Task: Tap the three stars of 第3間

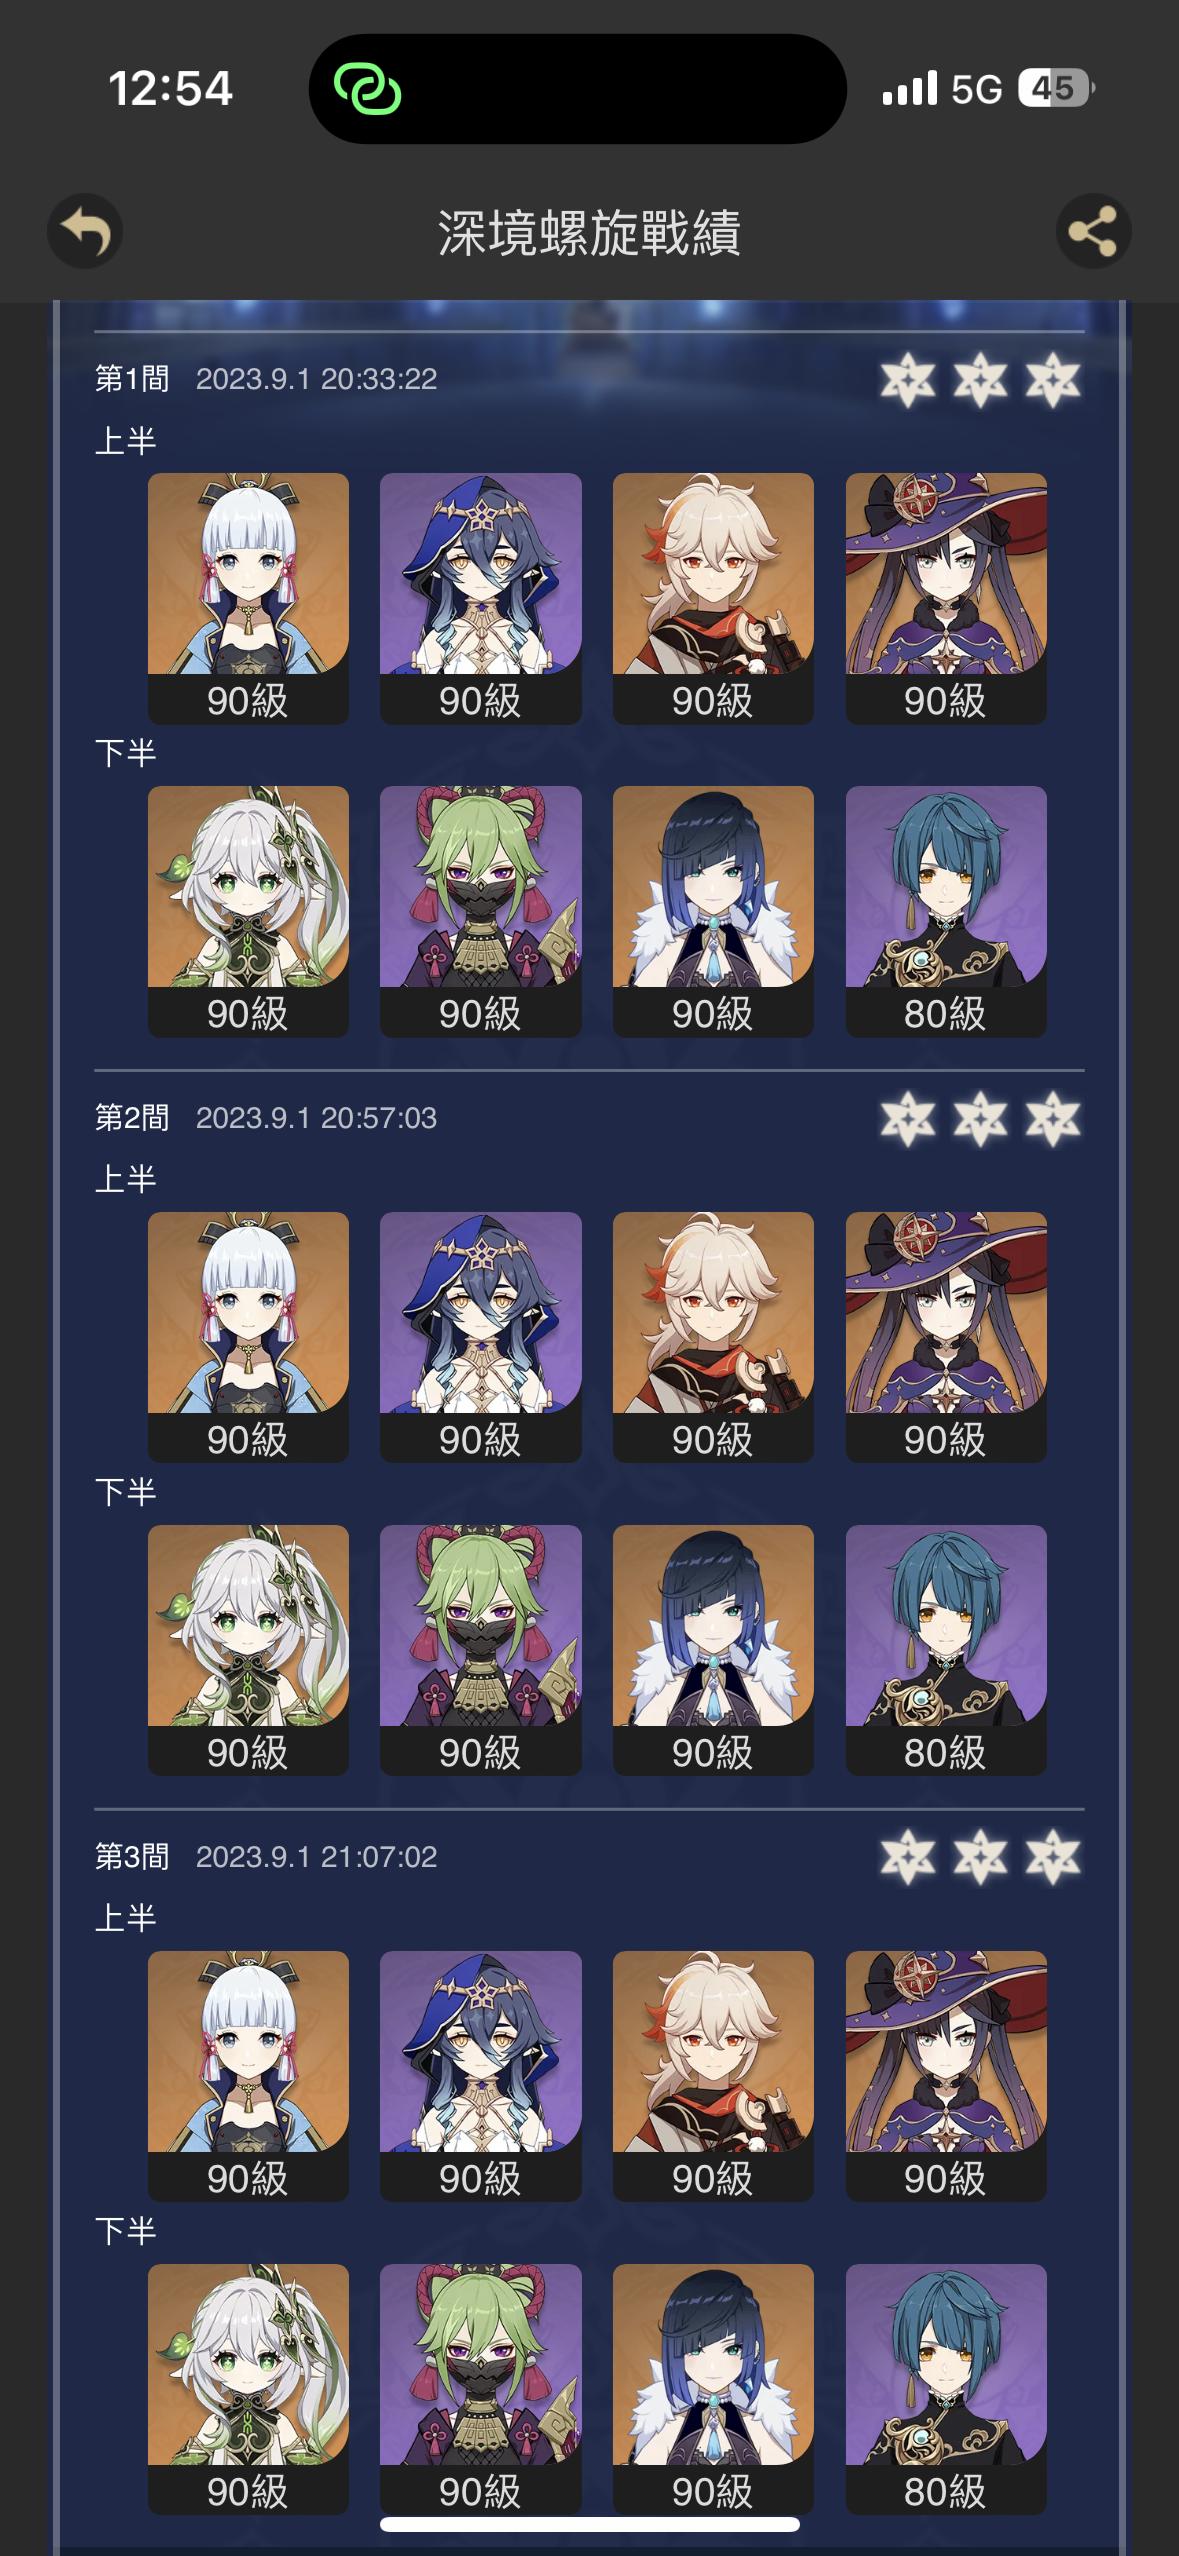Action: coord(980,1858)
